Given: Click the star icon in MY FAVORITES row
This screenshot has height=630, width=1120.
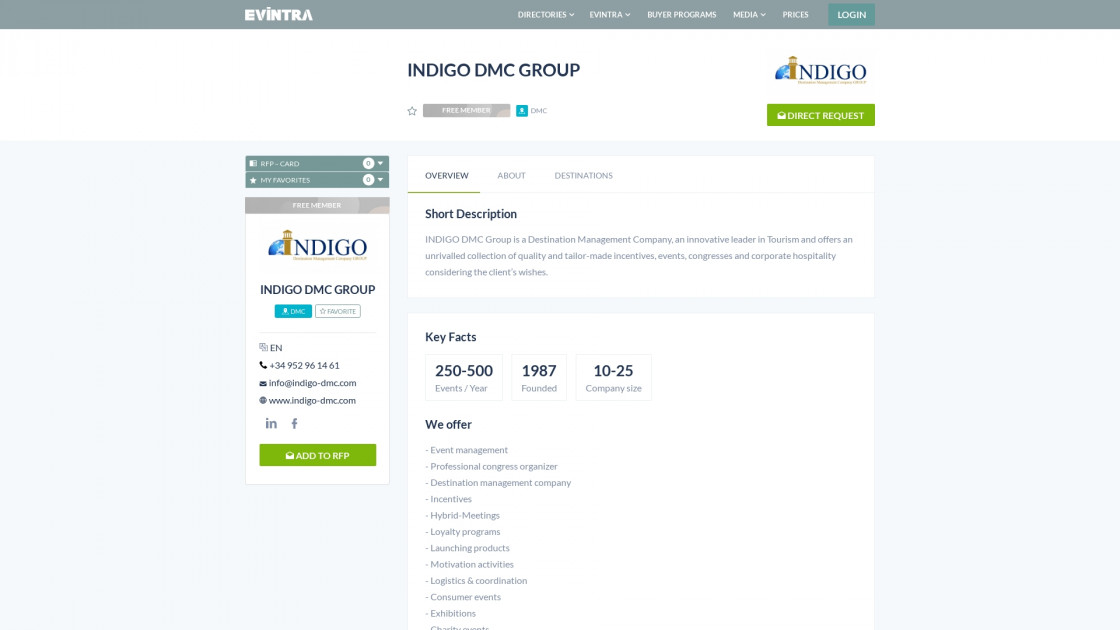Looking at the screenshot, I should coord(253,180).
